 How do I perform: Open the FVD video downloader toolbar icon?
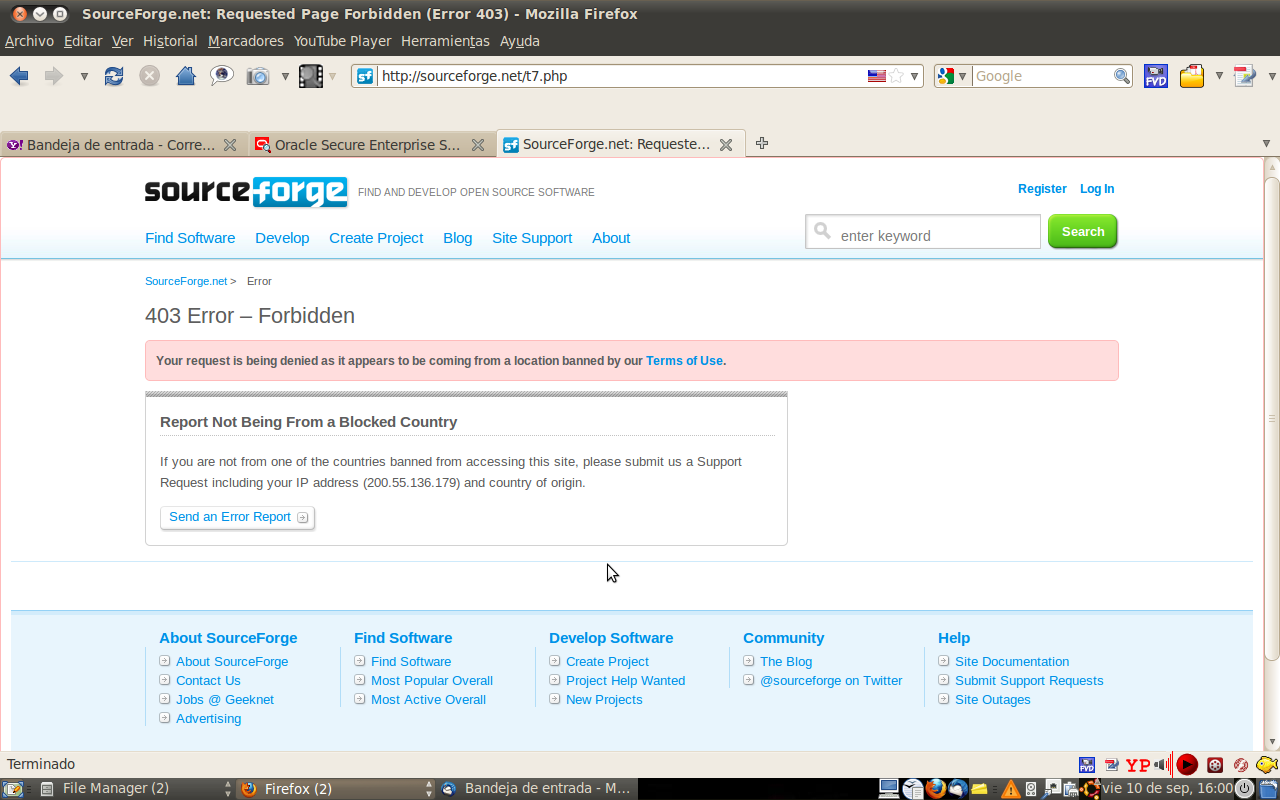coord(1156,76)
